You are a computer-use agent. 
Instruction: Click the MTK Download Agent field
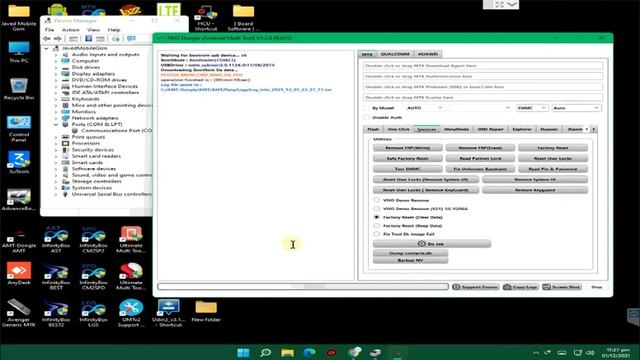483,65
